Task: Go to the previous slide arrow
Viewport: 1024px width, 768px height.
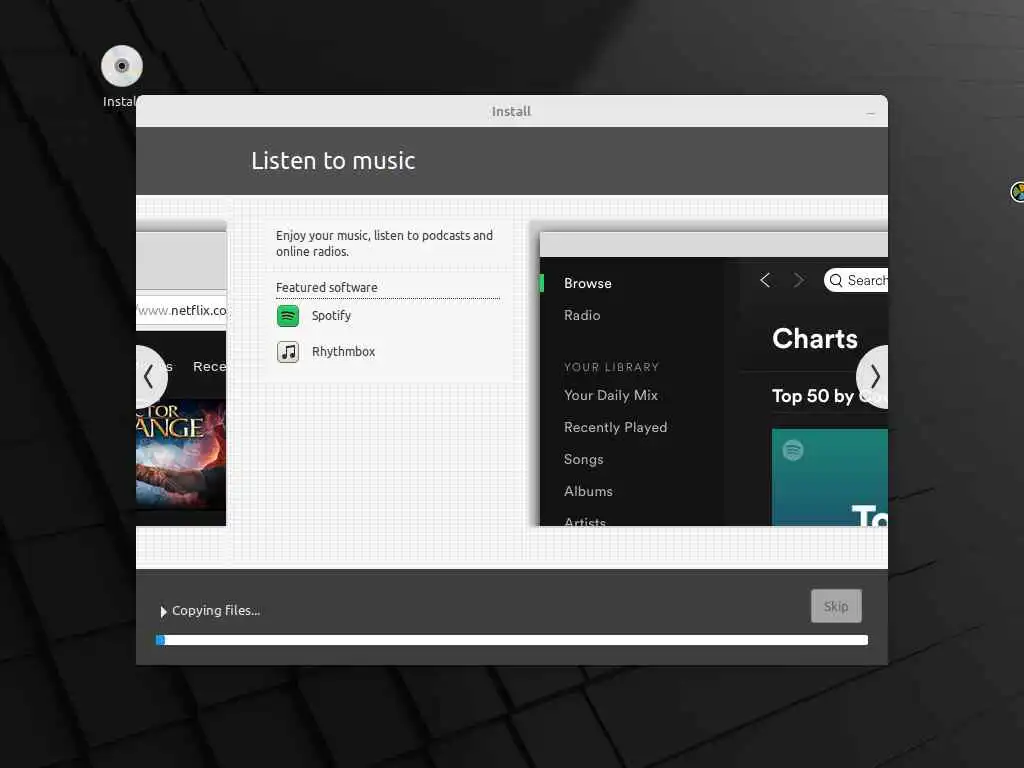Action: click(149, 377)
